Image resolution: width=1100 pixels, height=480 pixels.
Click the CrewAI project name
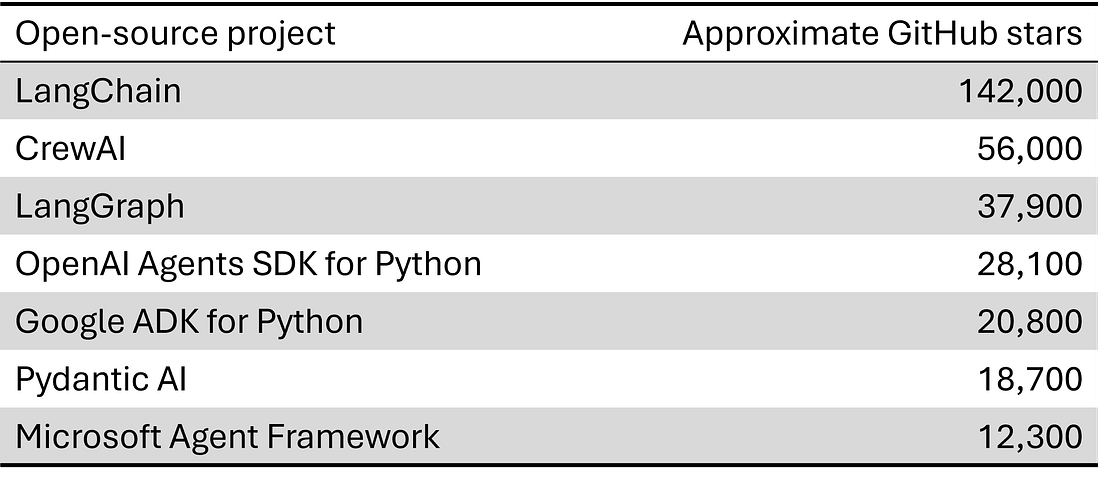(x=70, y=149)
